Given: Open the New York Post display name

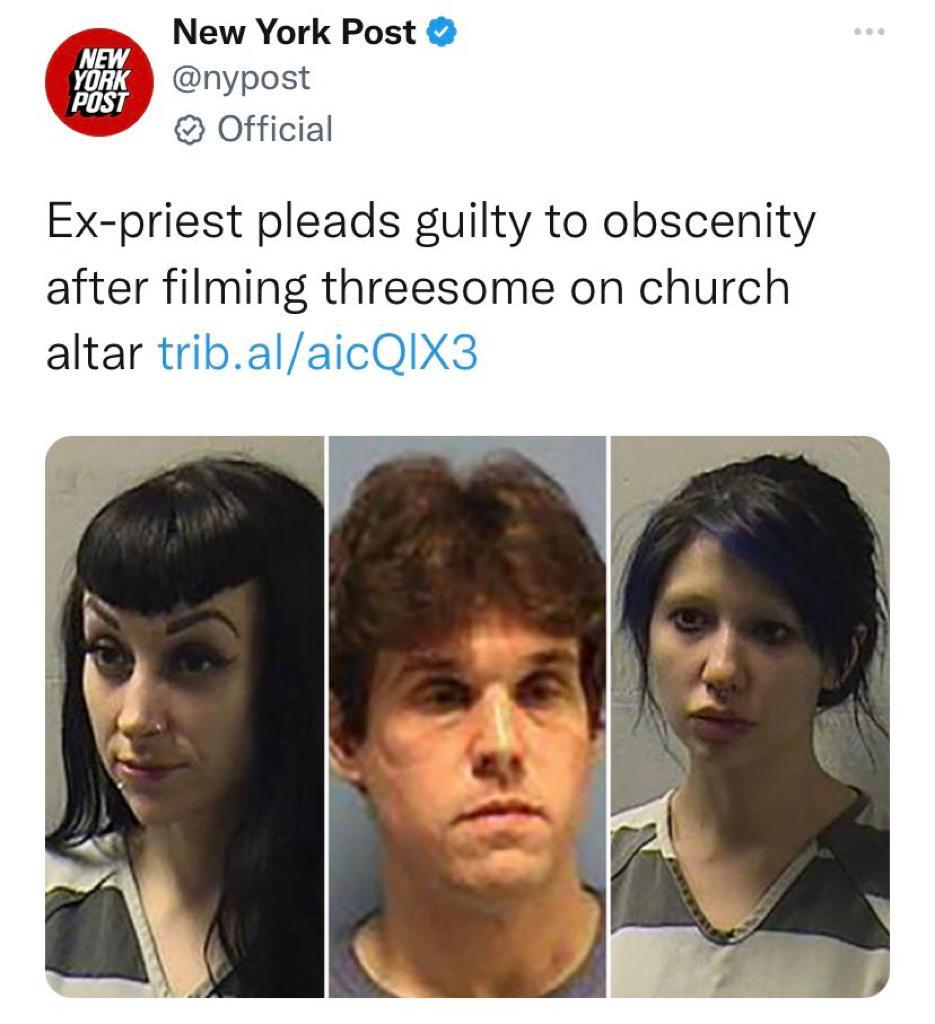Looking at the screenshot, I should pyautogui.click(x=294, y=32).
